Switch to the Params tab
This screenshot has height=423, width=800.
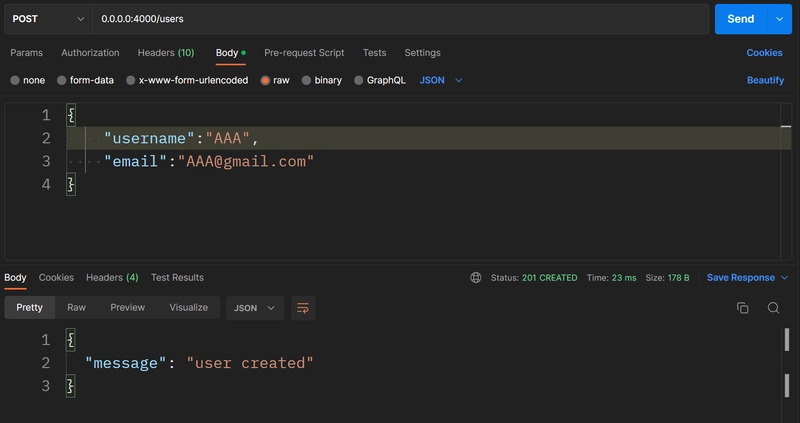[x=27, y=53]
